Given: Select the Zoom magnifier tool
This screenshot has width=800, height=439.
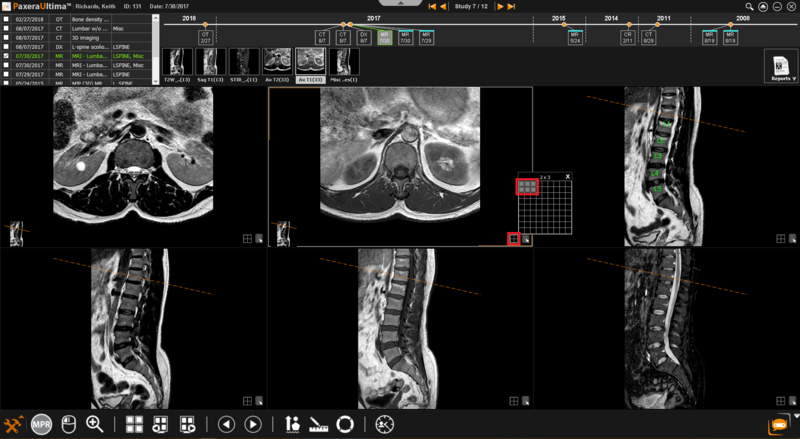Looking at the screenshot, I should coord(95,424).
